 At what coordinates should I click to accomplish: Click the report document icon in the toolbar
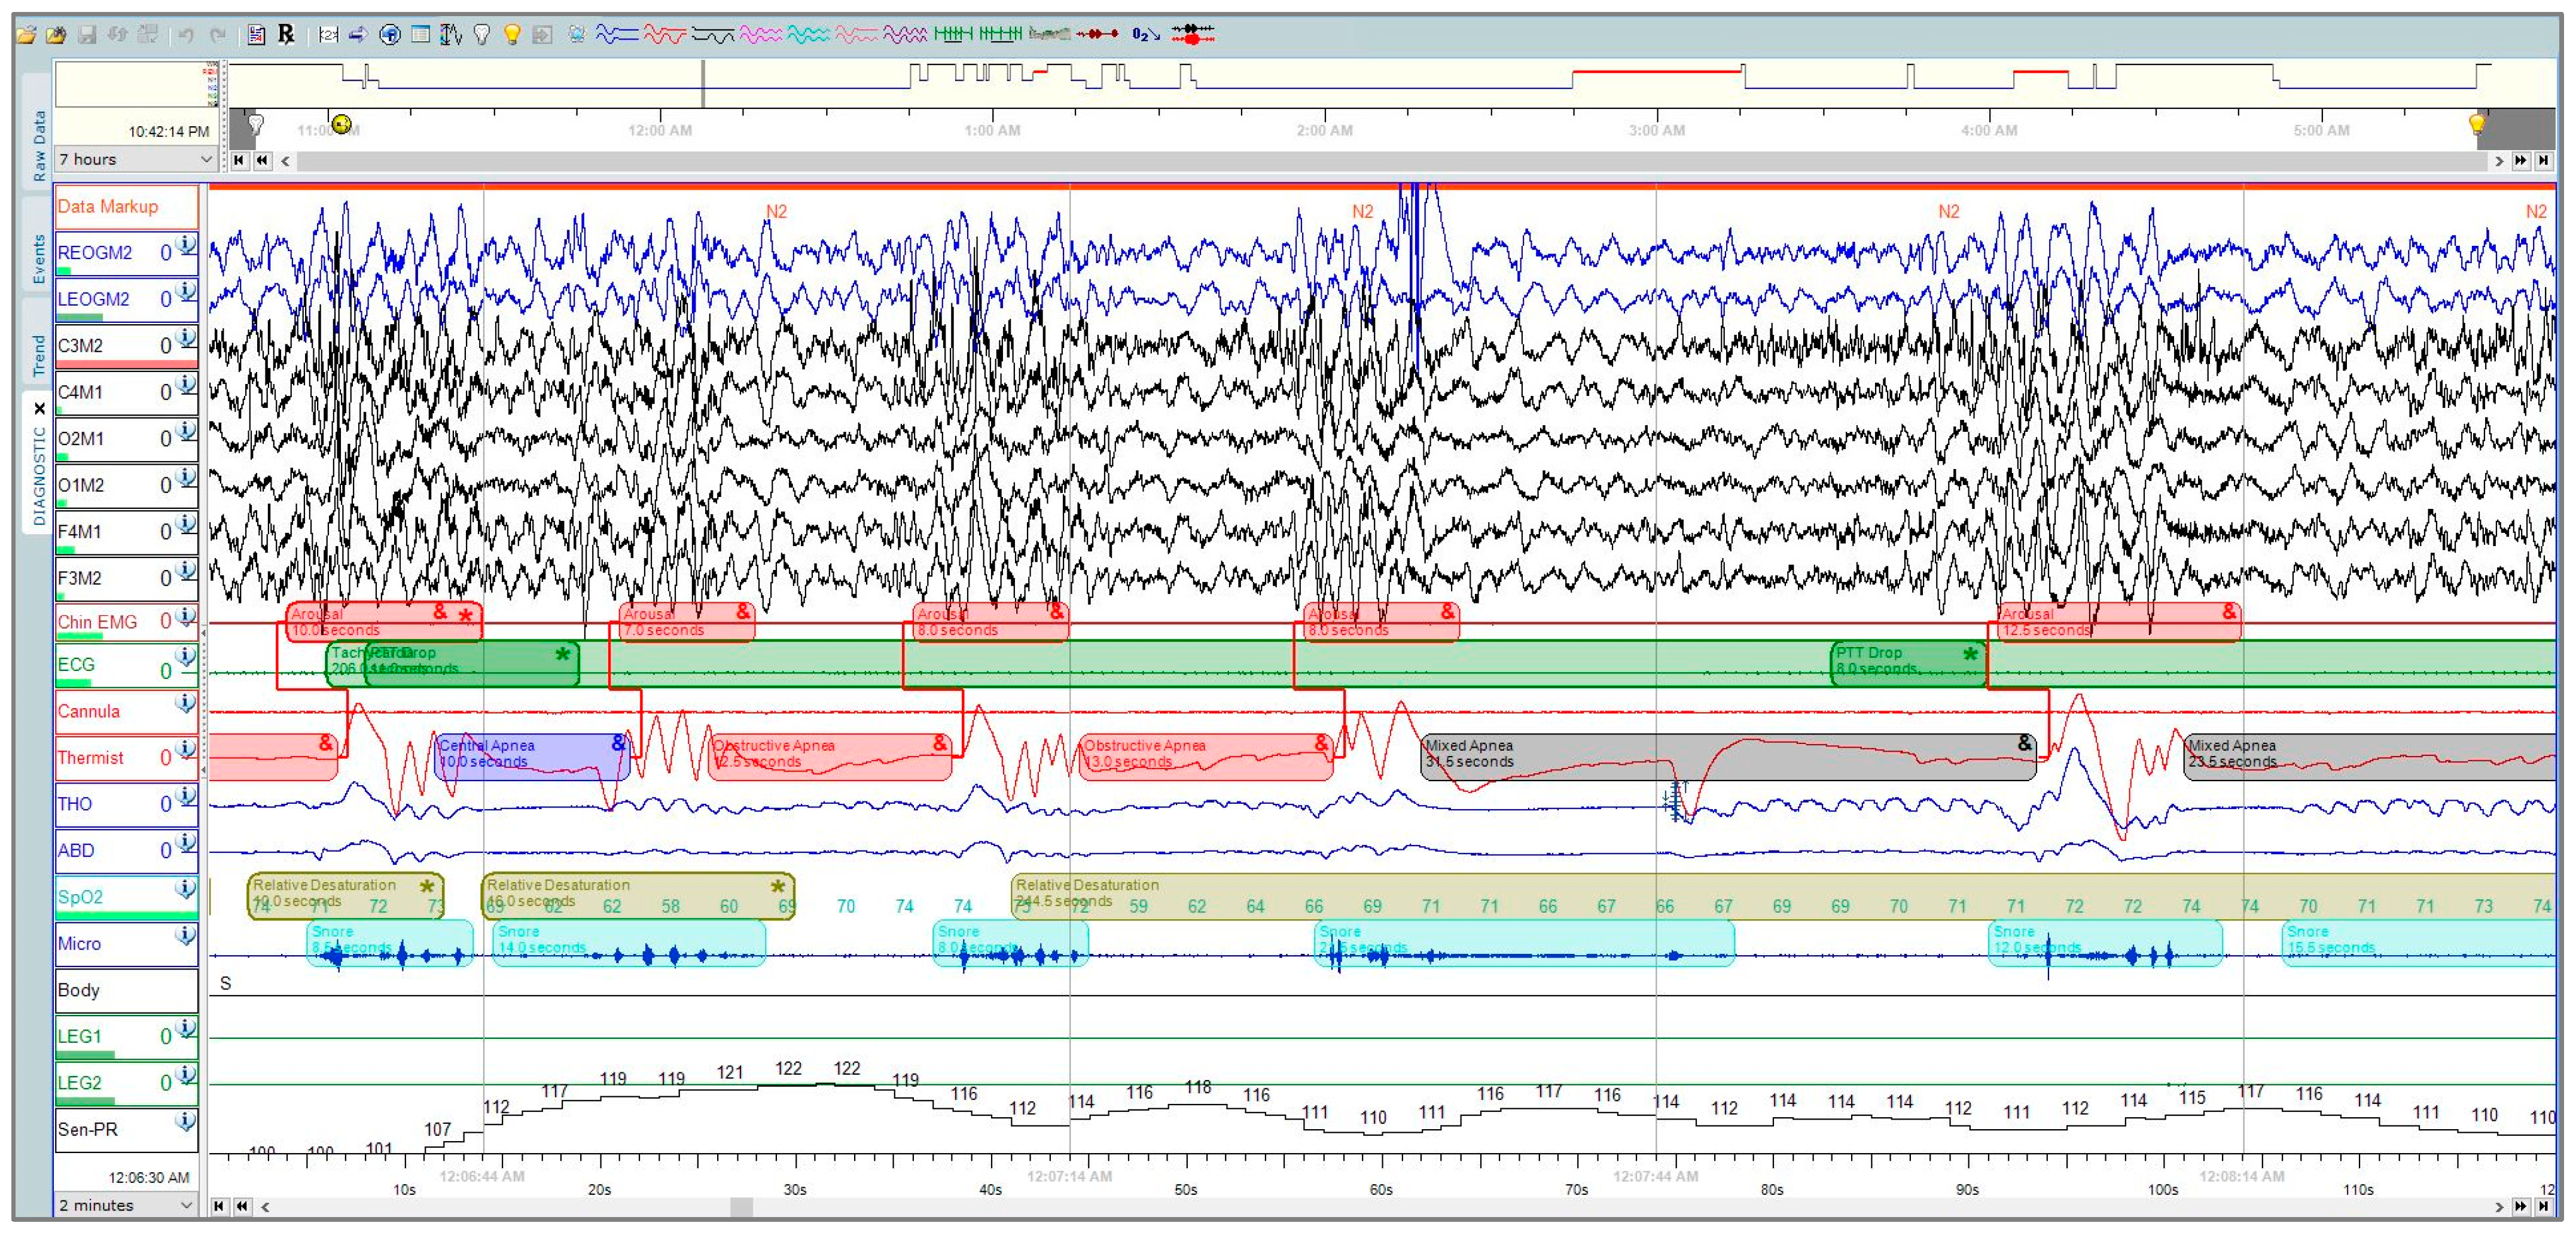point(257,35)
